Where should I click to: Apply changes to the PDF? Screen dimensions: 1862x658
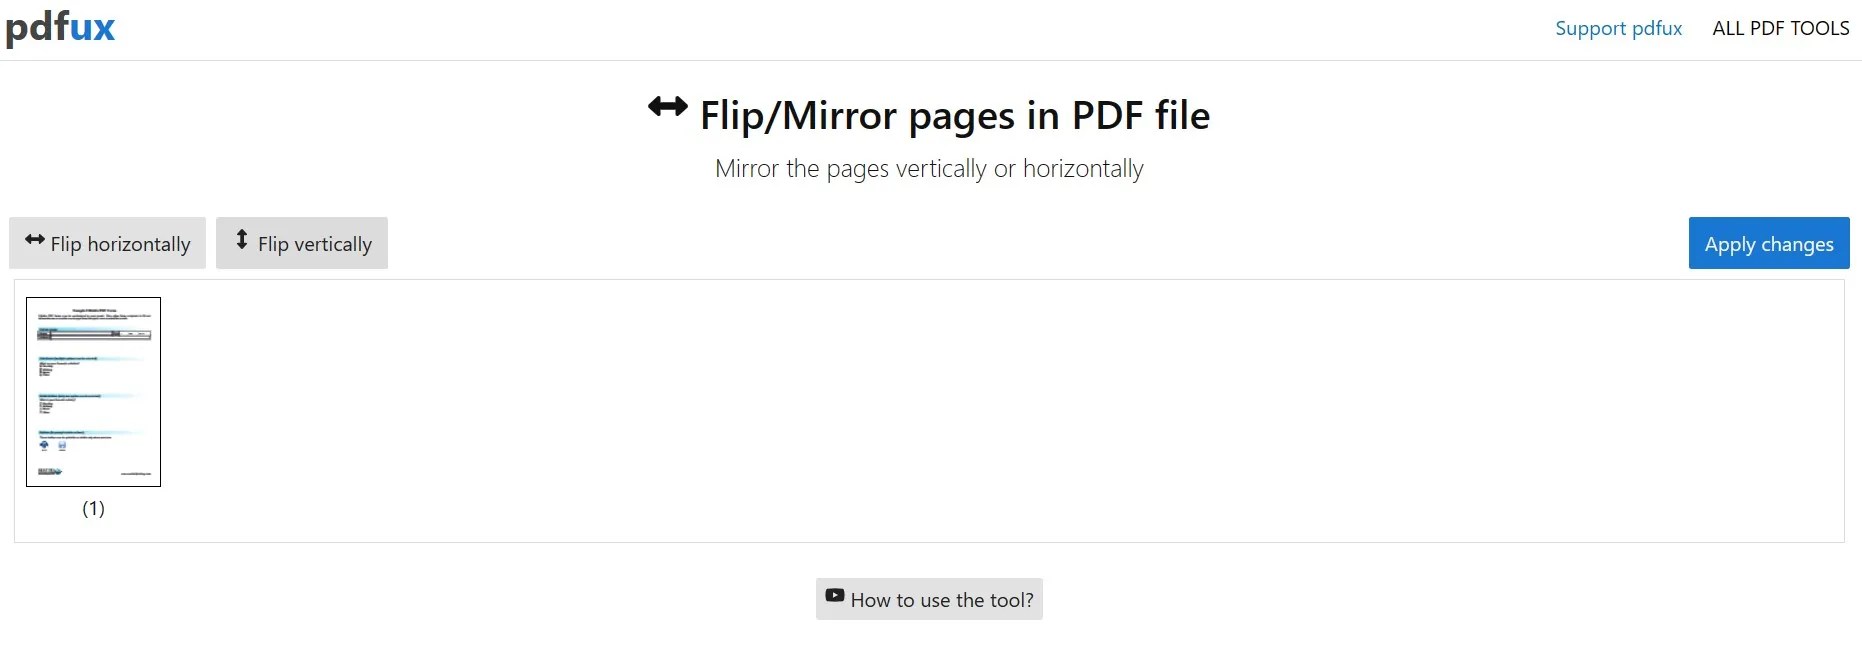(1768, 243)
